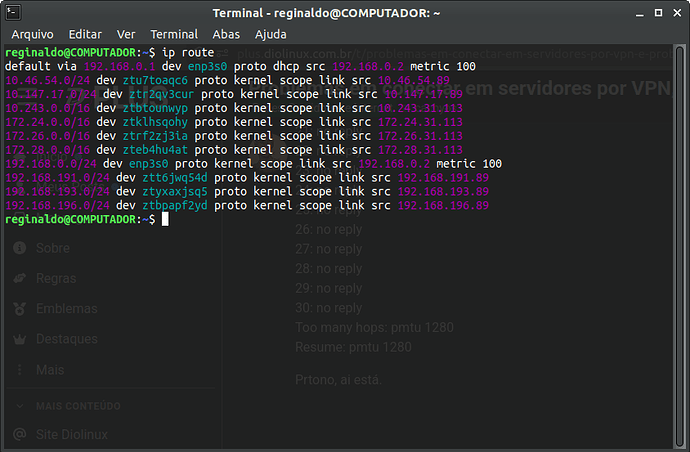Click interface name ztrf2zj3ia
The height and width of the screenshot is (452, 690).
point(155,136)
